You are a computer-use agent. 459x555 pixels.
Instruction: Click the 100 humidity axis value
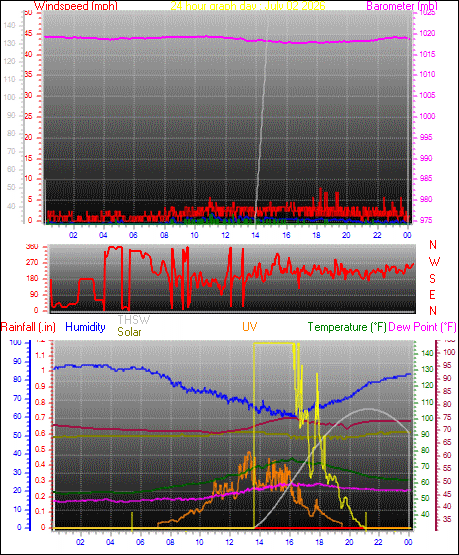click(16, 343)
